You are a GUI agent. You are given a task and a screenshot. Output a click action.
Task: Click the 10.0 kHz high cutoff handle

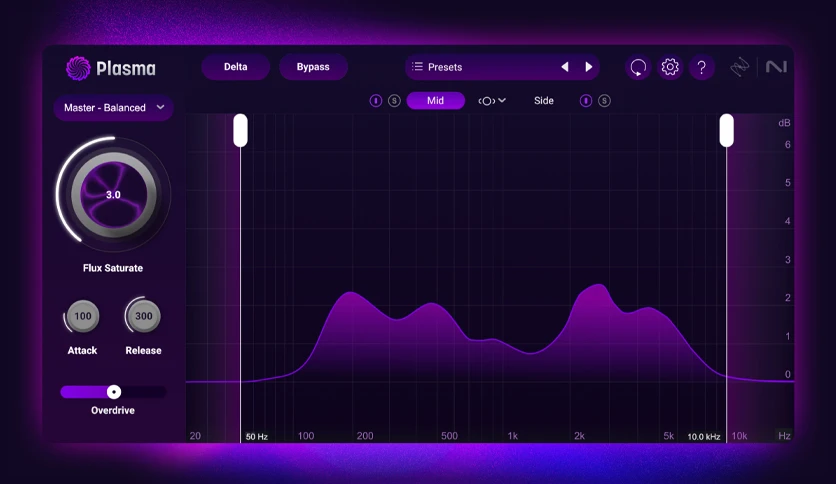(x=727, y=130)
